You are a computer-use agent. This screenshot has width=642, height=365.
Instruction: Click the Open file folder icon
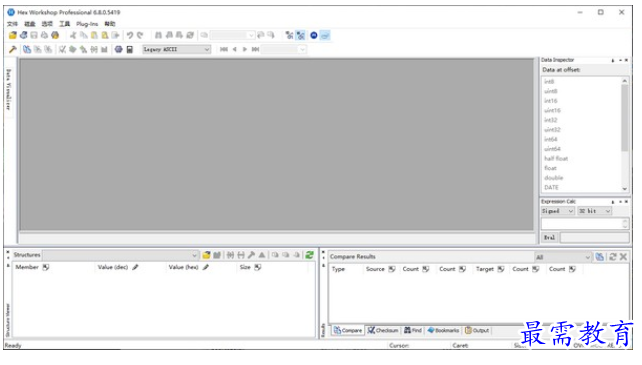click(13, 36)
